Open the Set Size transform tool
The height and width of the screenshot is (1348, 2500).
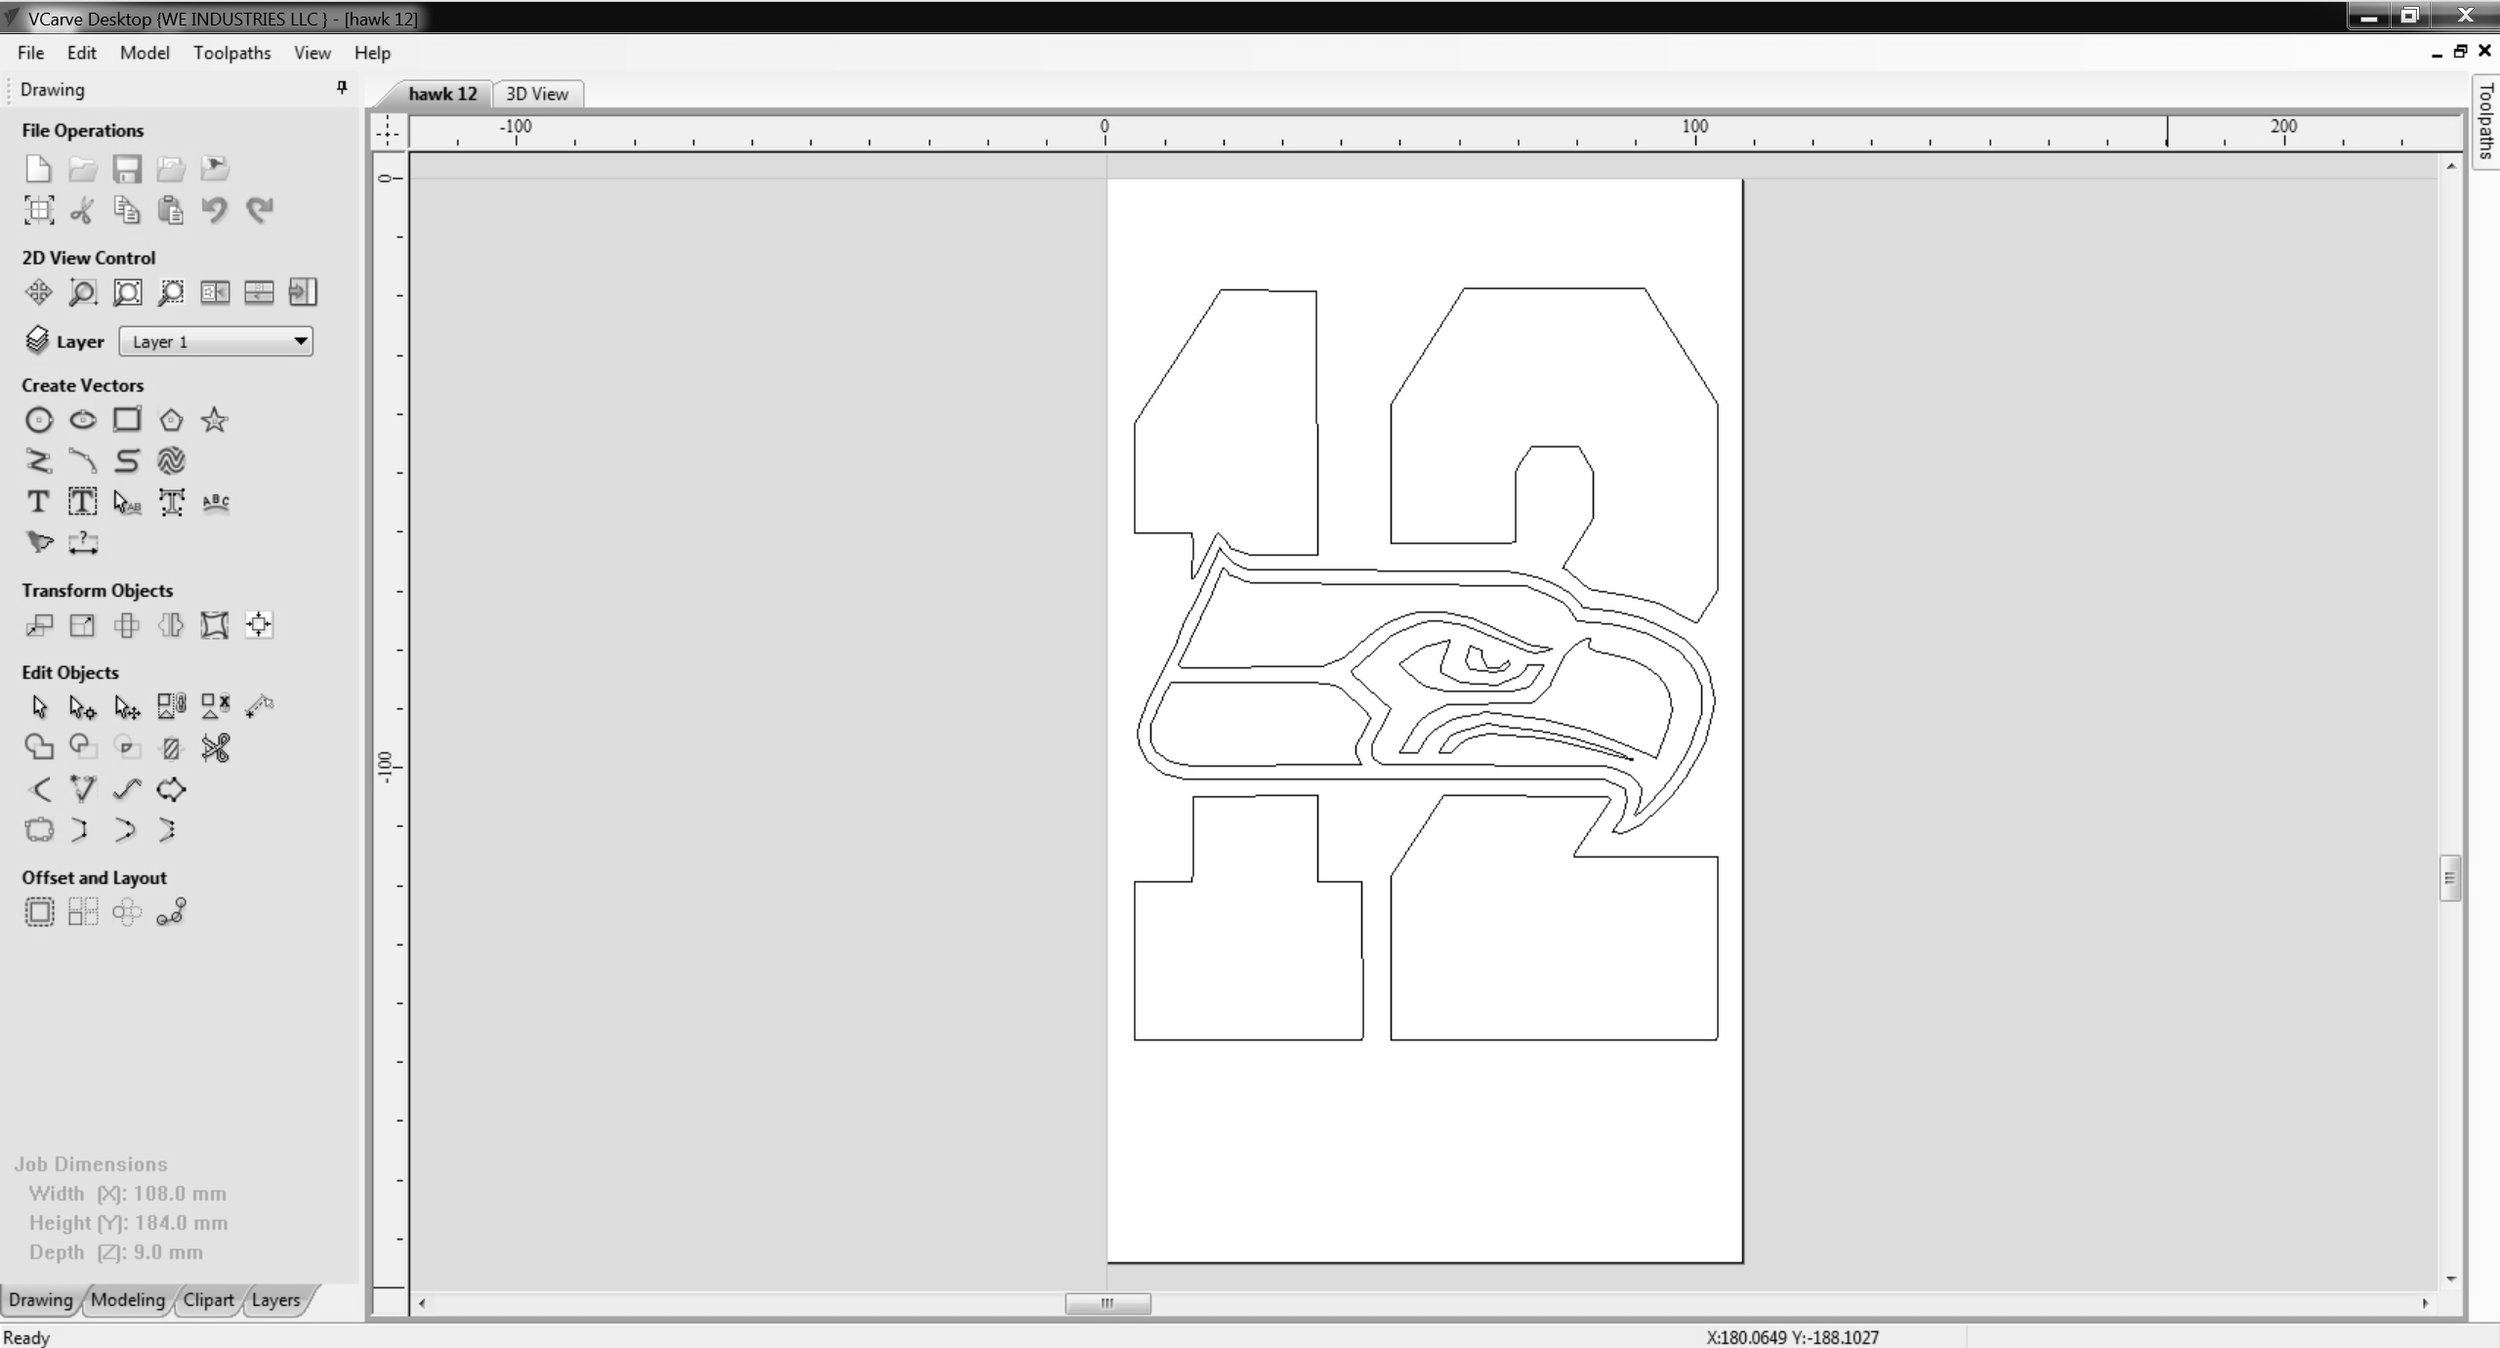click(x=83, y=625)
